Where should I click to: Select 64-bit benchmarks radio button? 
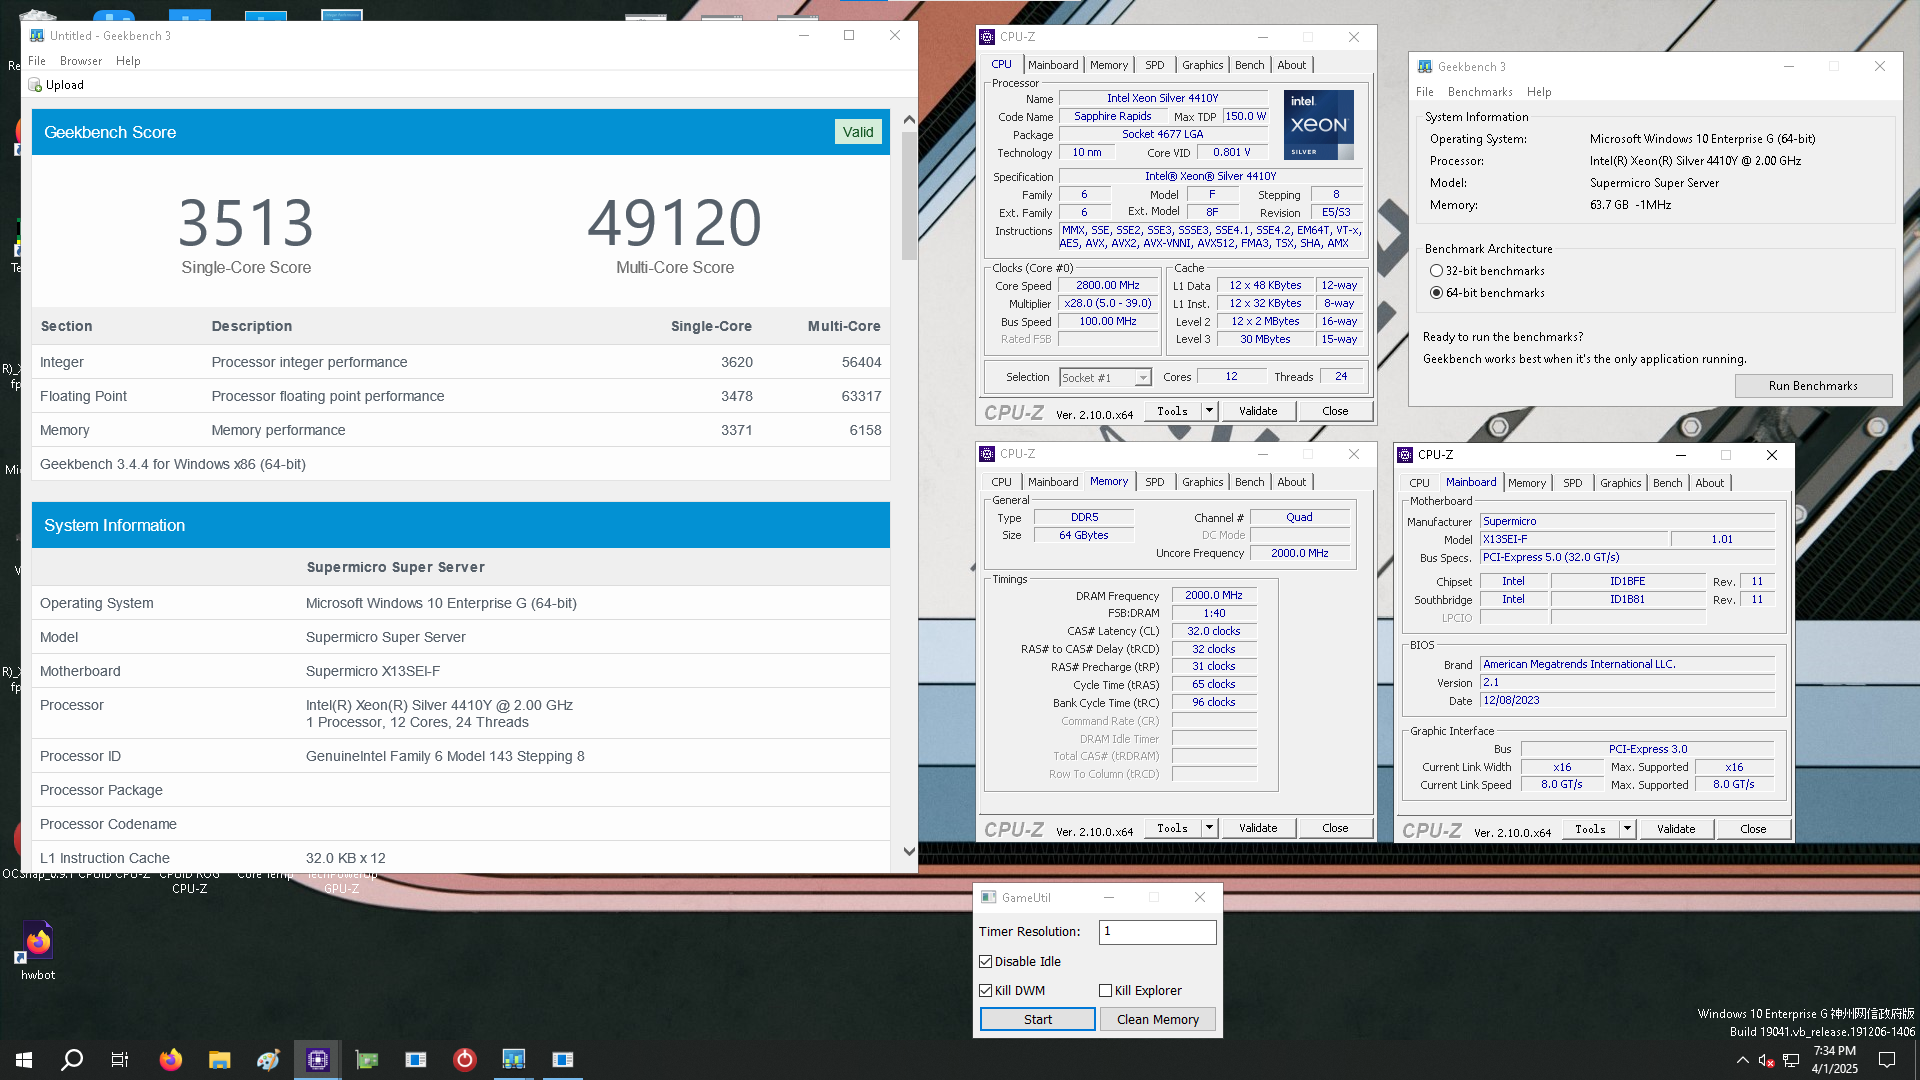pyautogui.click(x=1436, y=293)
